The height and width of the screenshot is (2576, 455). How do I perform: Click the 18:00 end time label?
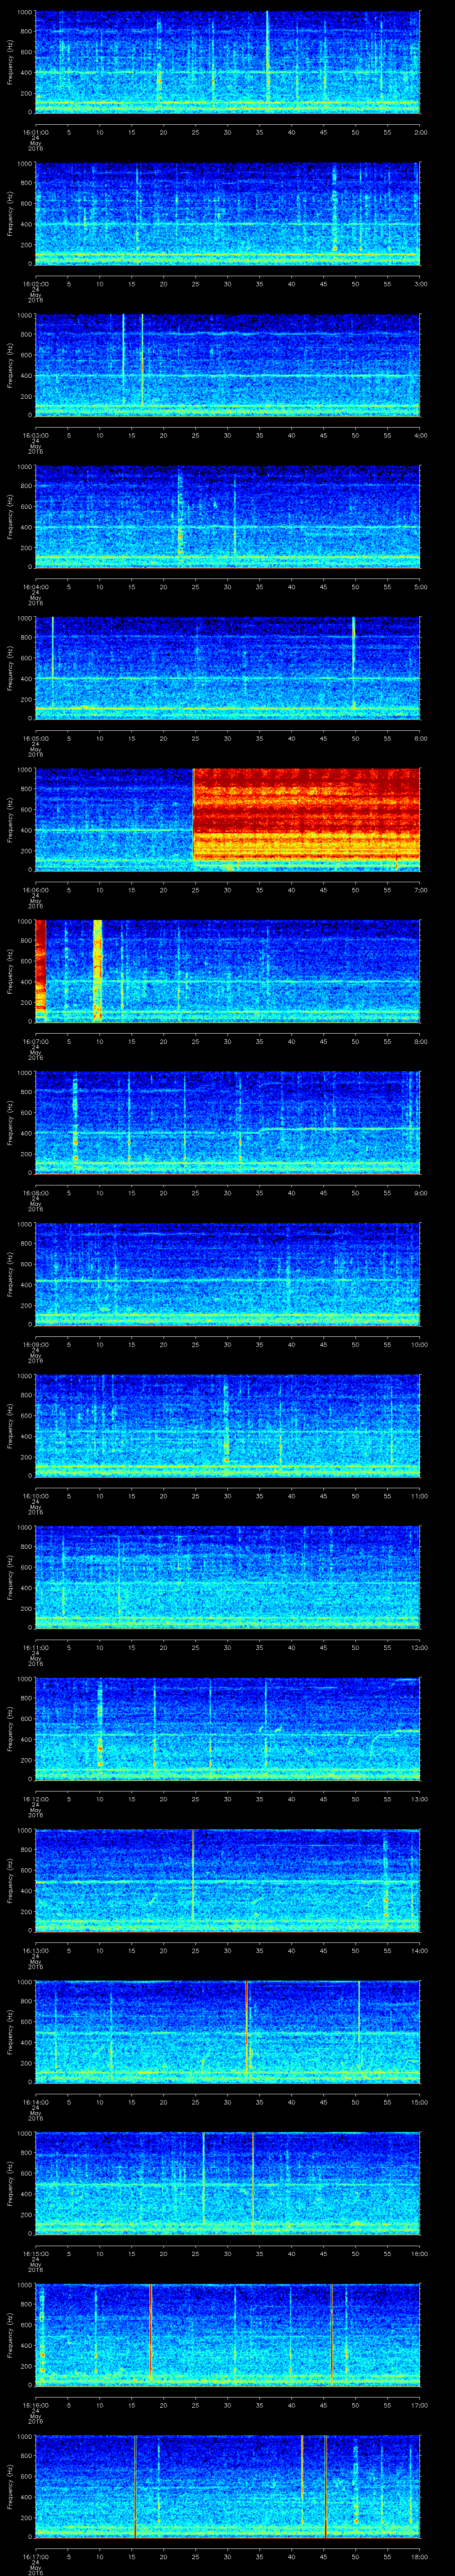[x=419, y=2556]
